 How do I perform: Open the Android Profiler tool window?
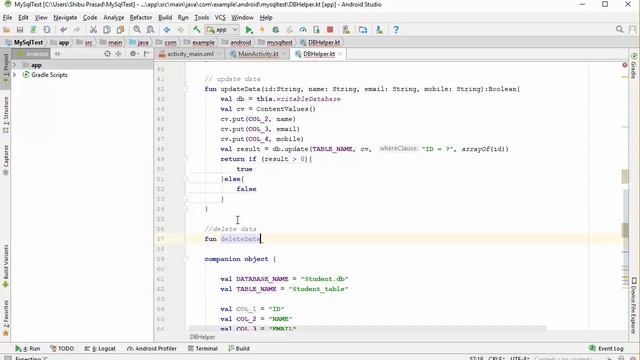point(151,349)
